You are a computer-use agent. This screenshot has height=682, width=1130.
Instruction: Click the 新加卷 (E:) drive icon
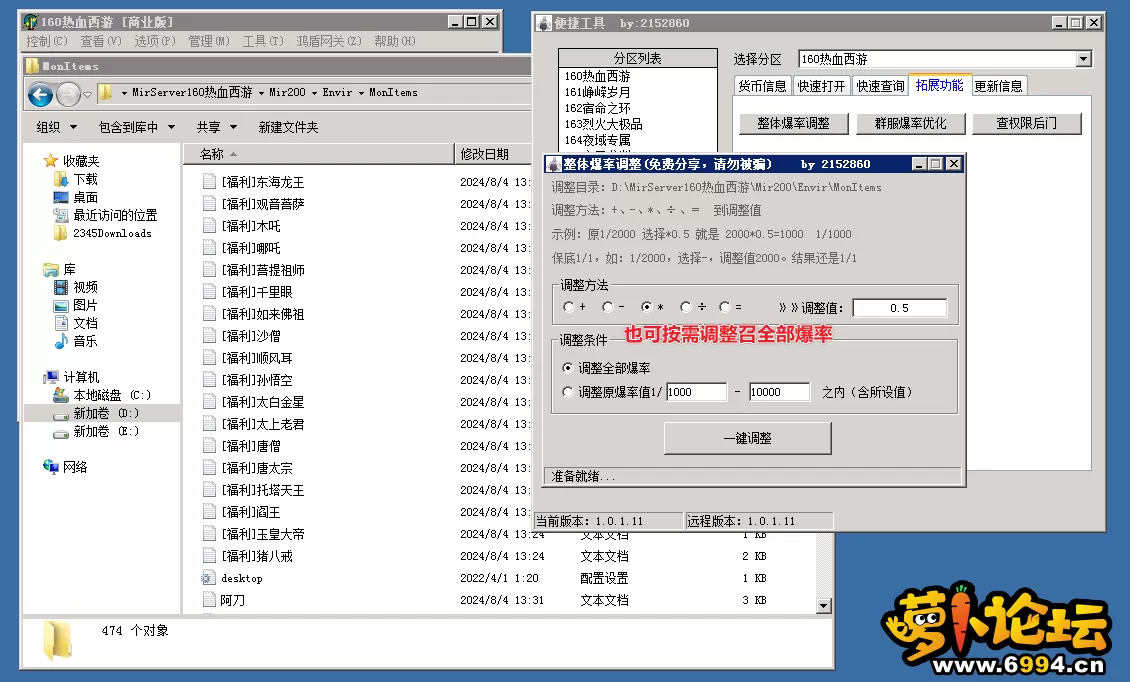click(x=61, y=433)
